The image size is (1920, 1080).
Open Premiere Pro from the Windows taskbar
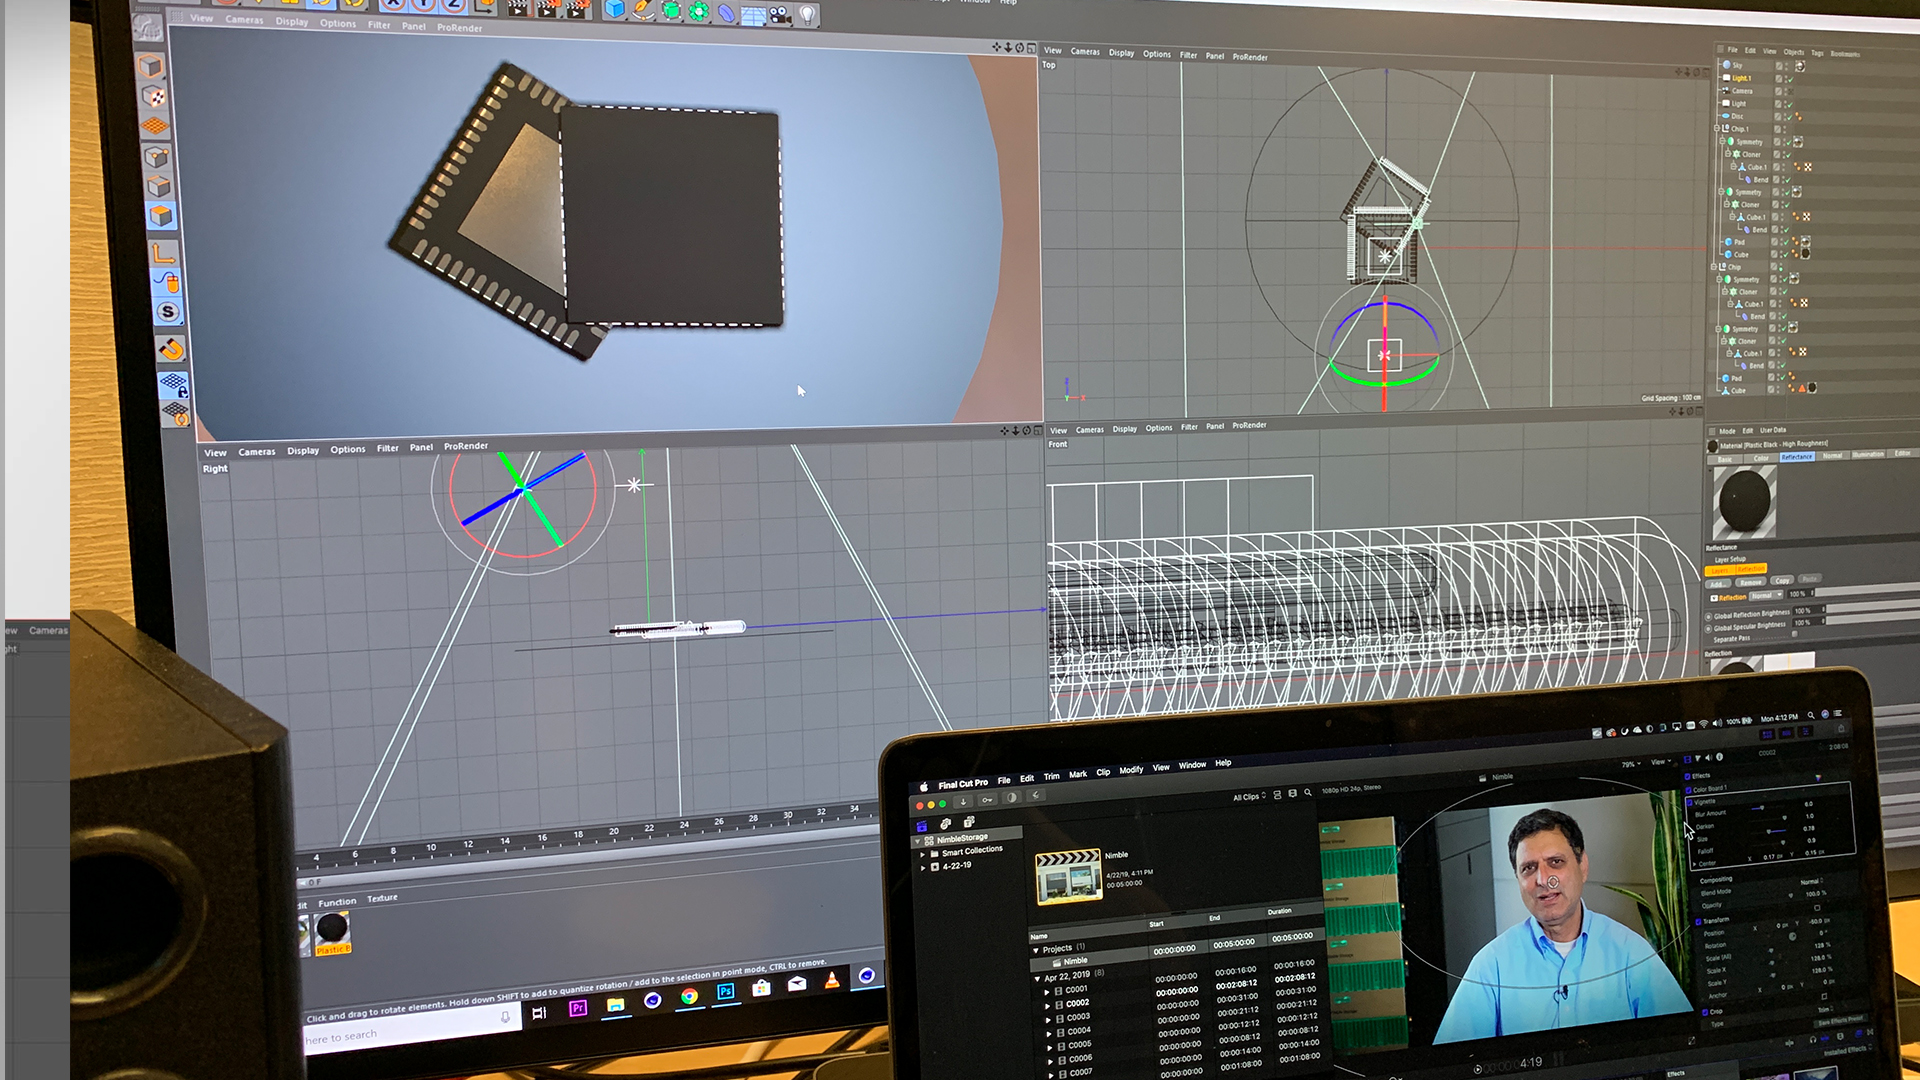tap(578, 1008)
